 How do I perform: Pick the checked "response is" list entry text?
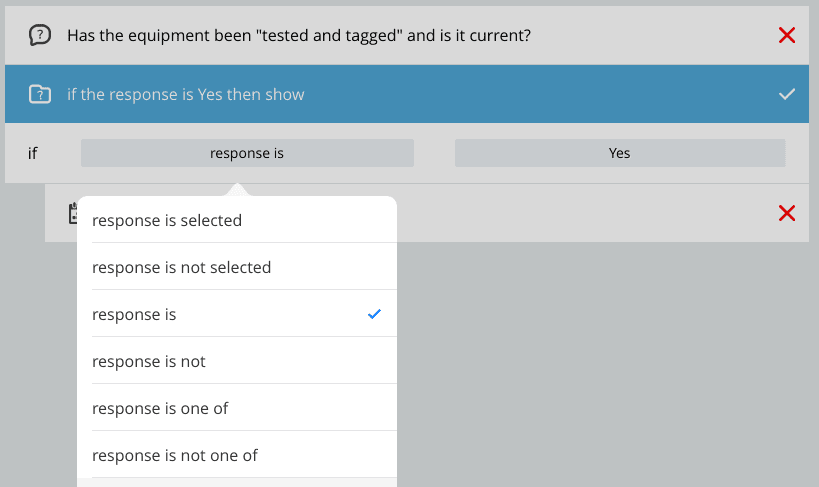coord(134,314)
